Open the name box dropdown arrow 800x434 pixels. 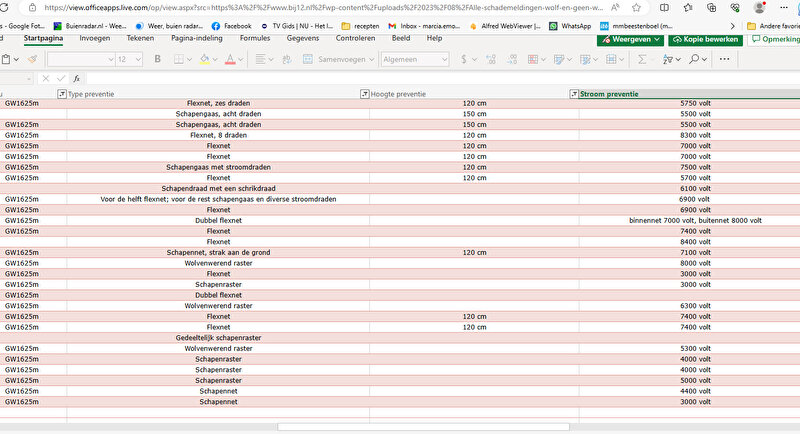coord(28,79)
